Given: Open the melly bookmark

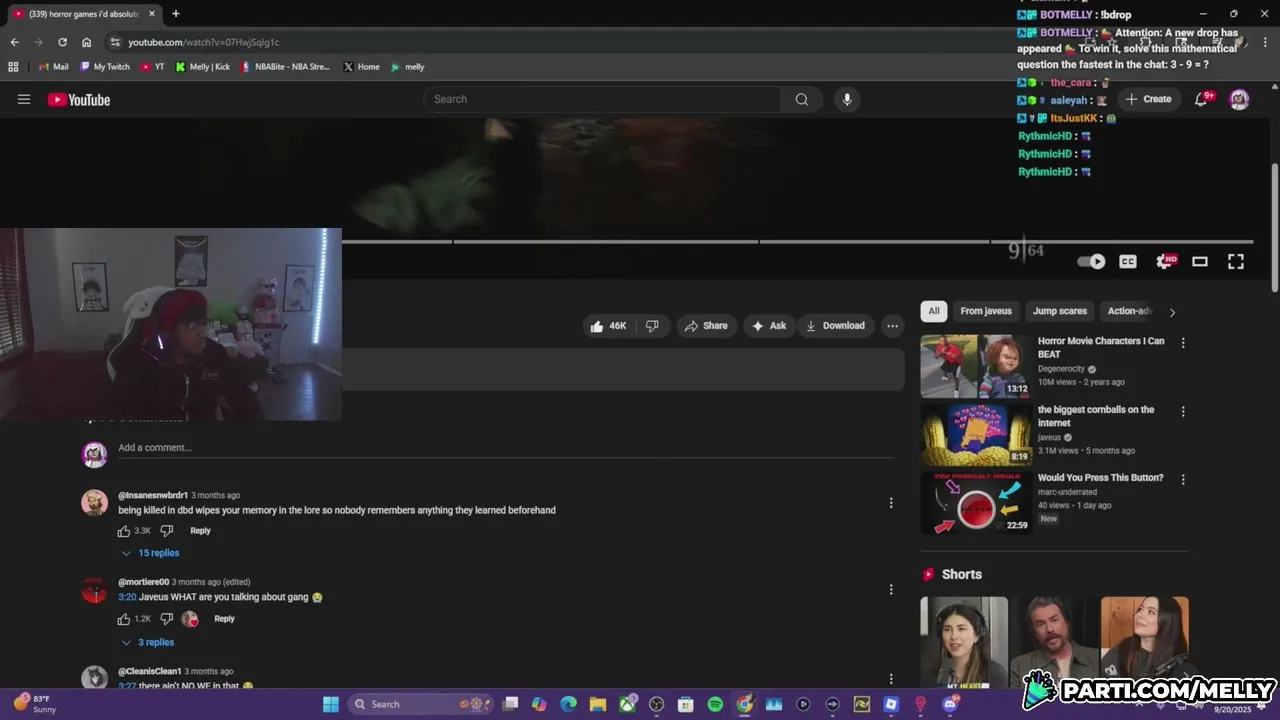Looking at the screenshot, I should (408, 67).
